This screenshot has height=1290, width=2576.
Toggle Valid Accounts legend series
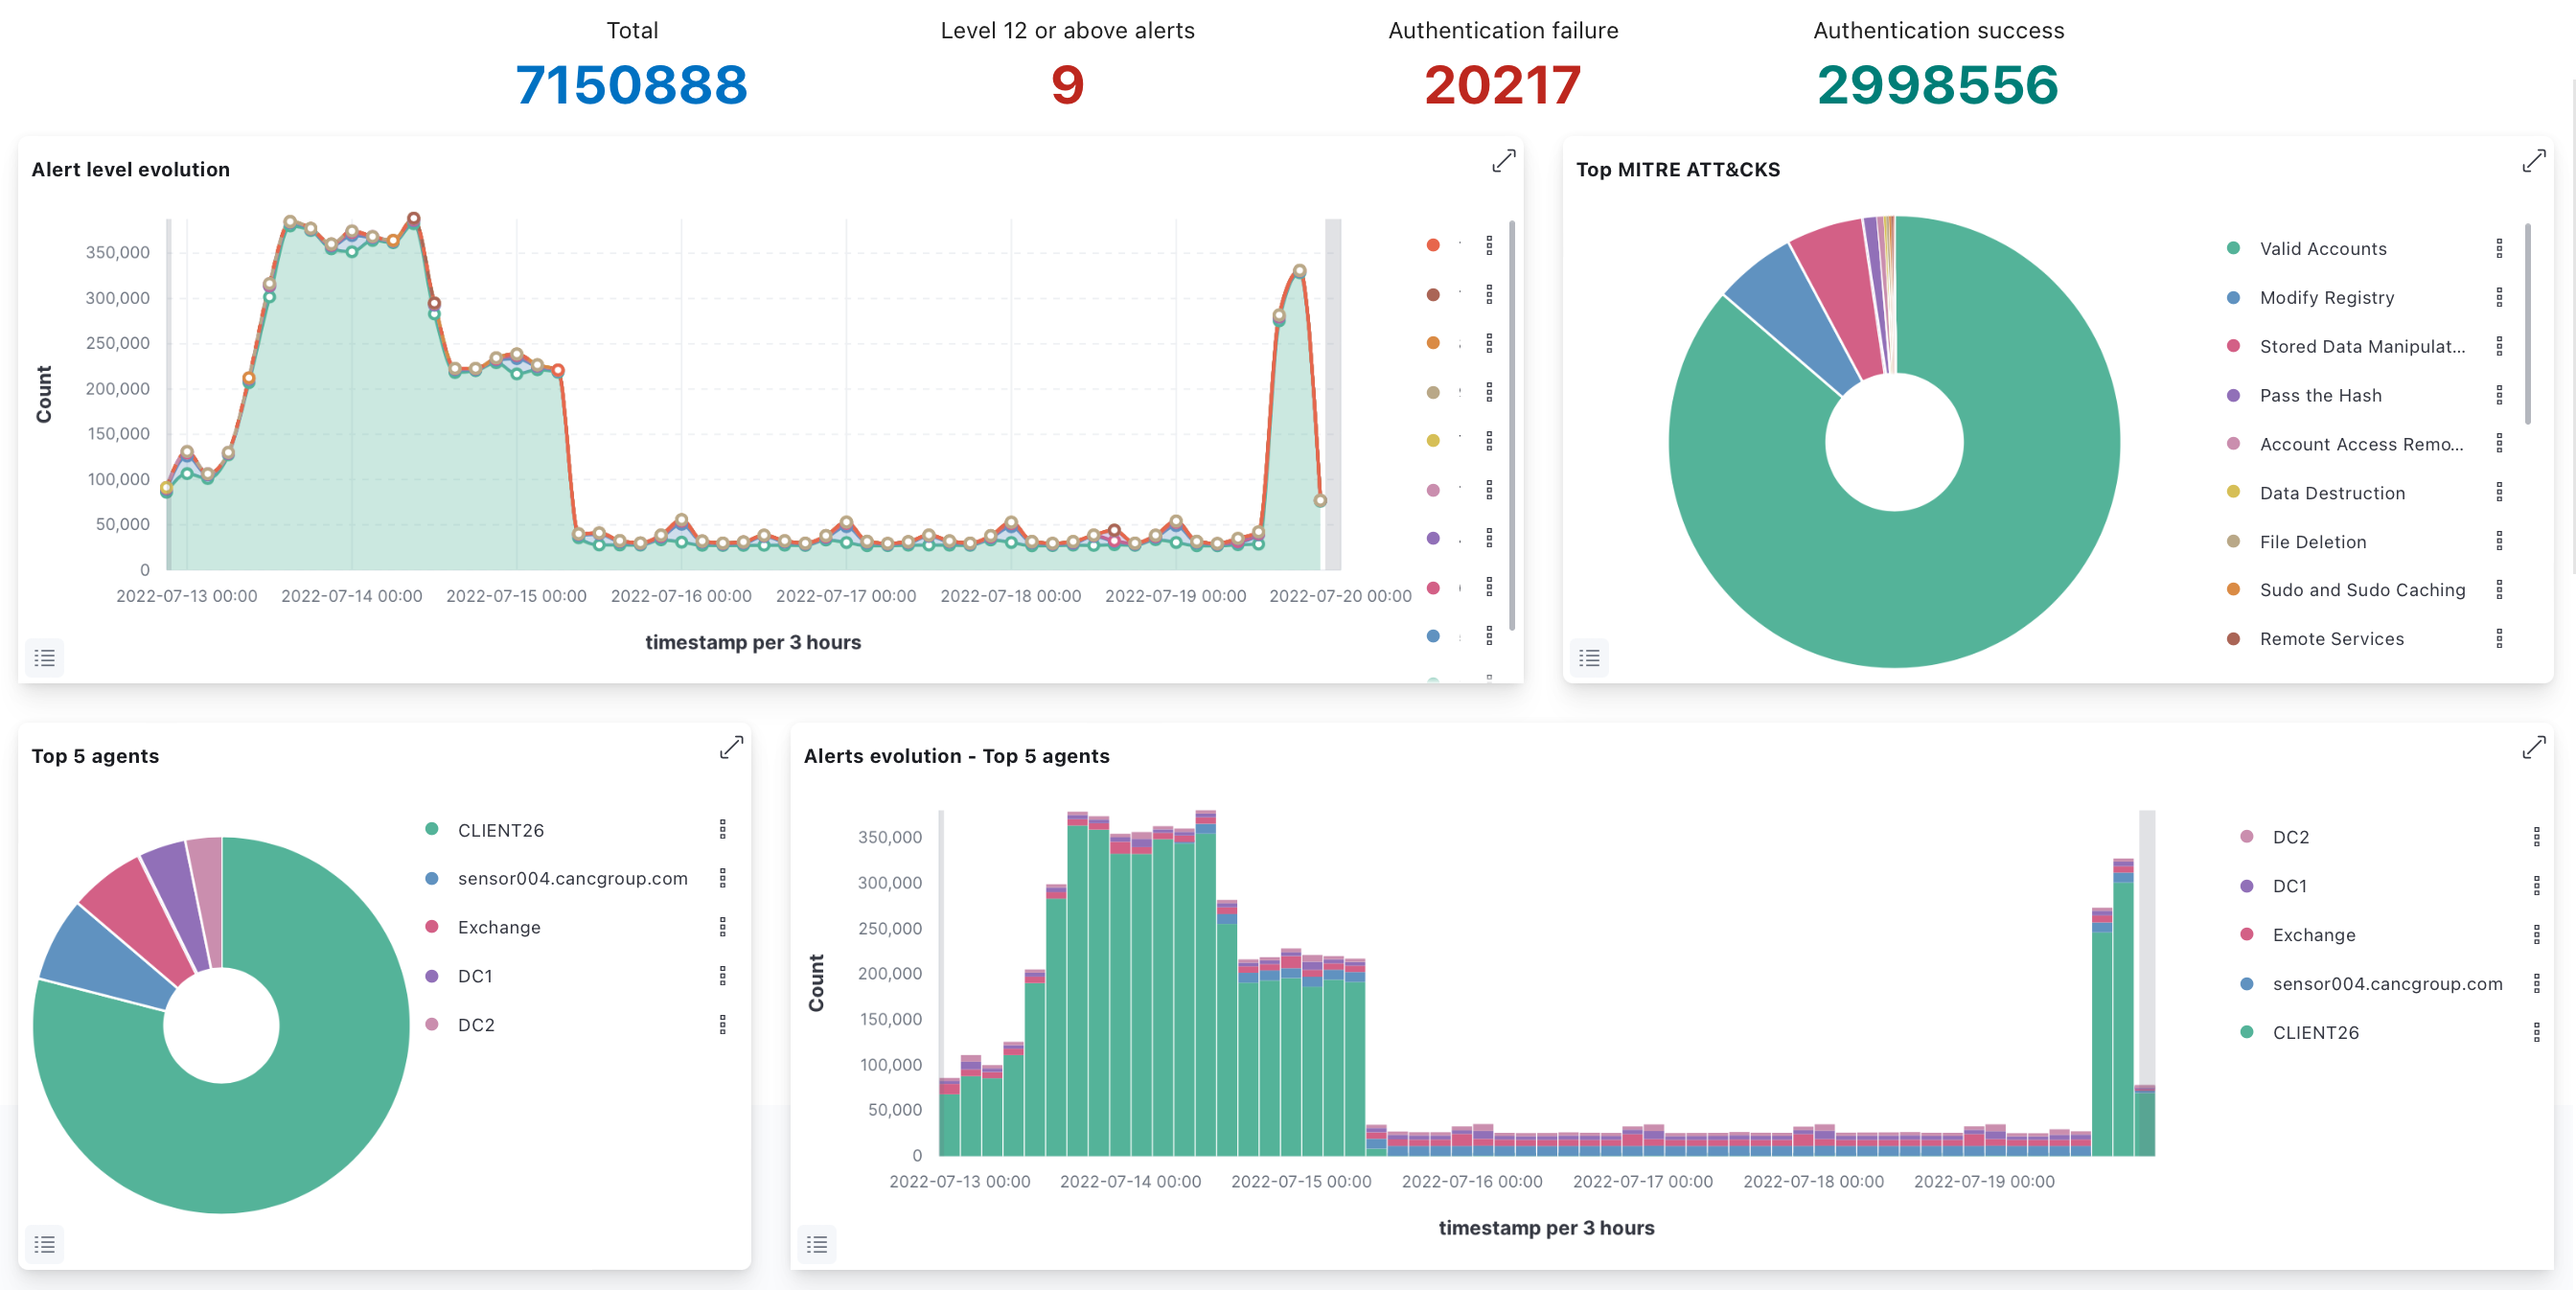[x=2322, y=249]
